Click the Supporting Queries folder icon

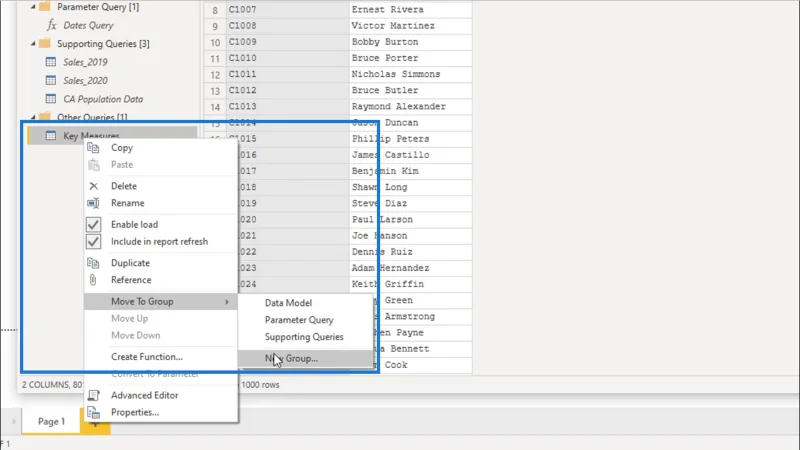[45, 43]
